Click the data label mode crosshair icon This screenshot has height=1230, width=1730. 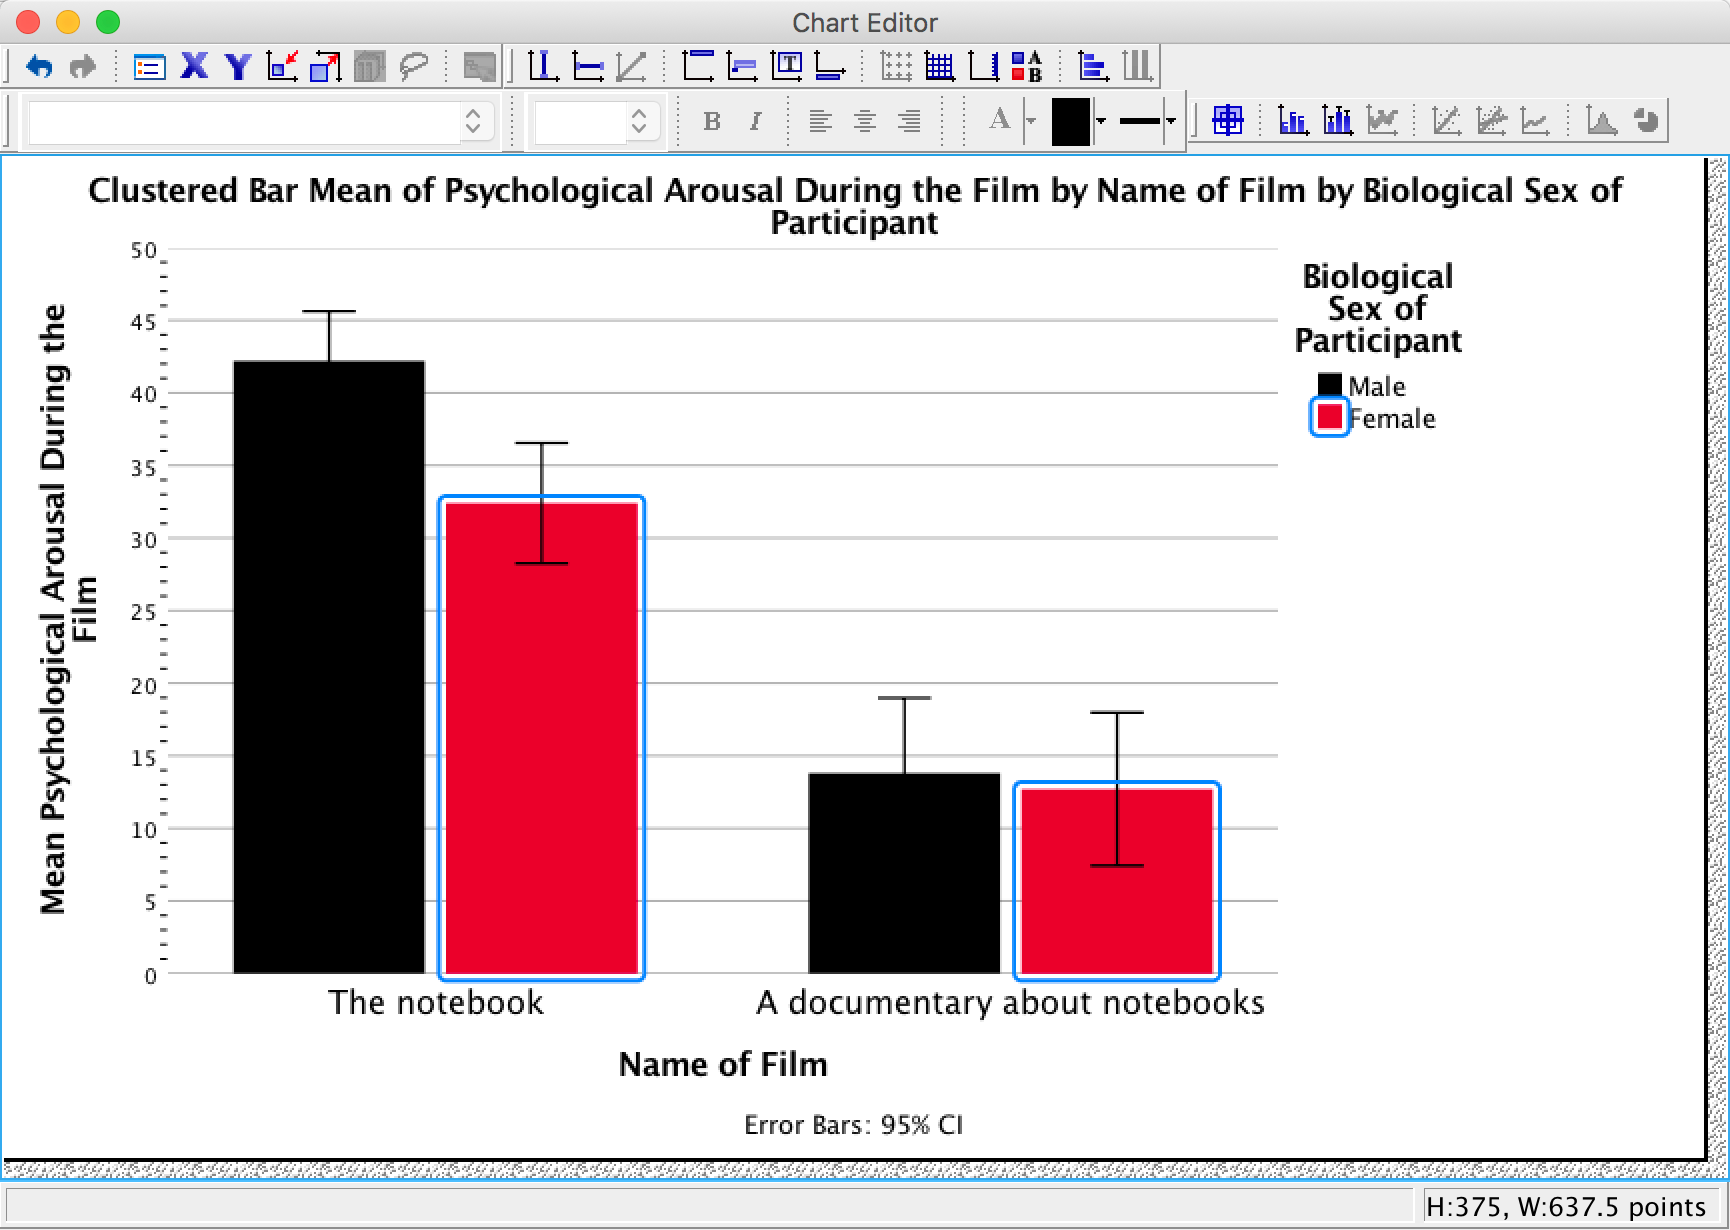coord(1227,121)
